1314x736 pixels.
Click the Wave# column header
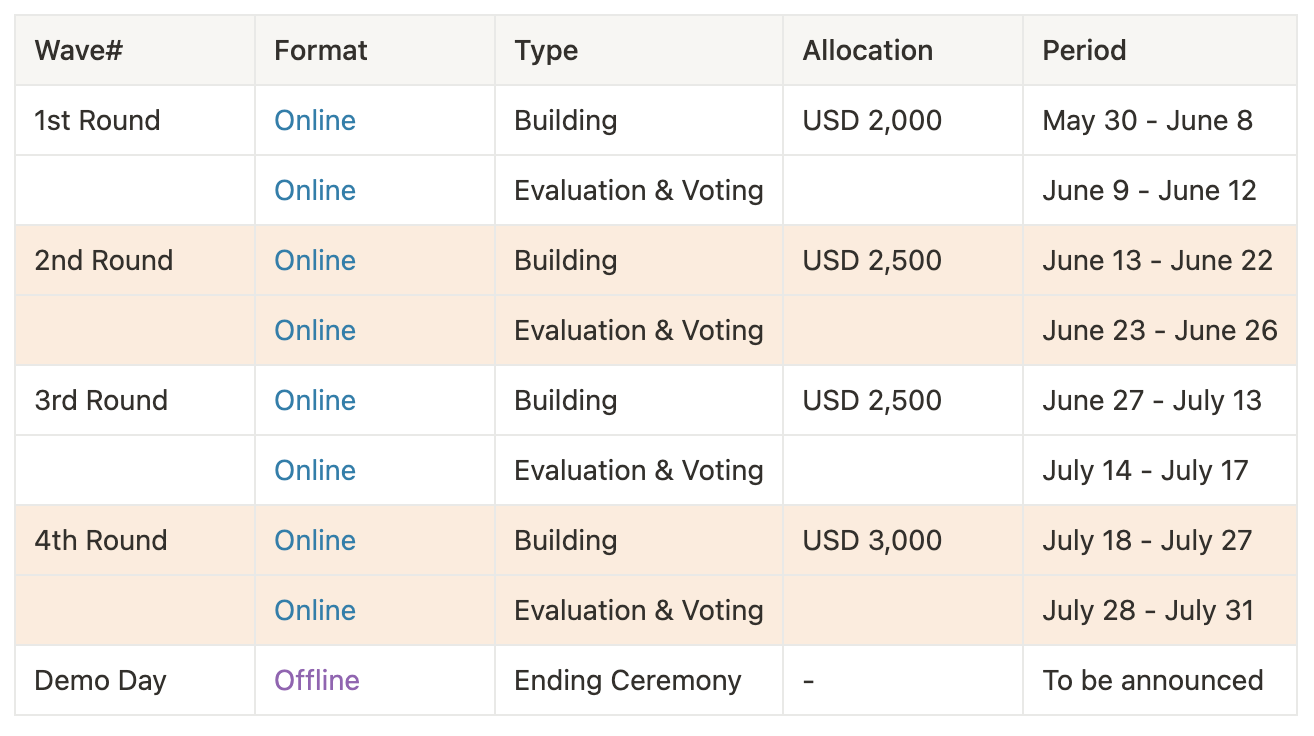78,51
